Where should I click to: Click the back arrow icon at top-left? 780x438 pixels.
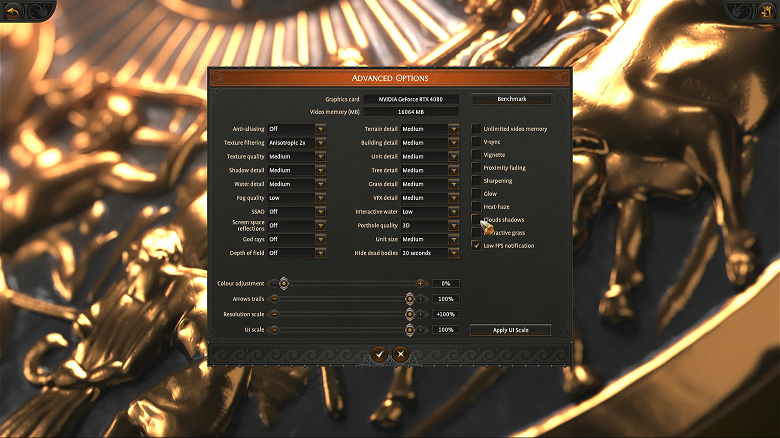pos(15,10)
